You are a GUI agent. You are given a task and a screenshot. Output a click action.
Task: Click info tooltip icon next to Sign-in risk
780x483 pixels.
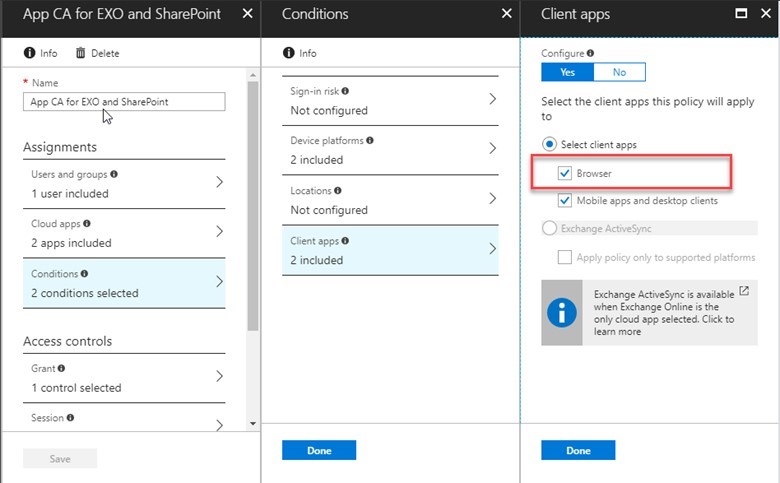tap(345, 91)
